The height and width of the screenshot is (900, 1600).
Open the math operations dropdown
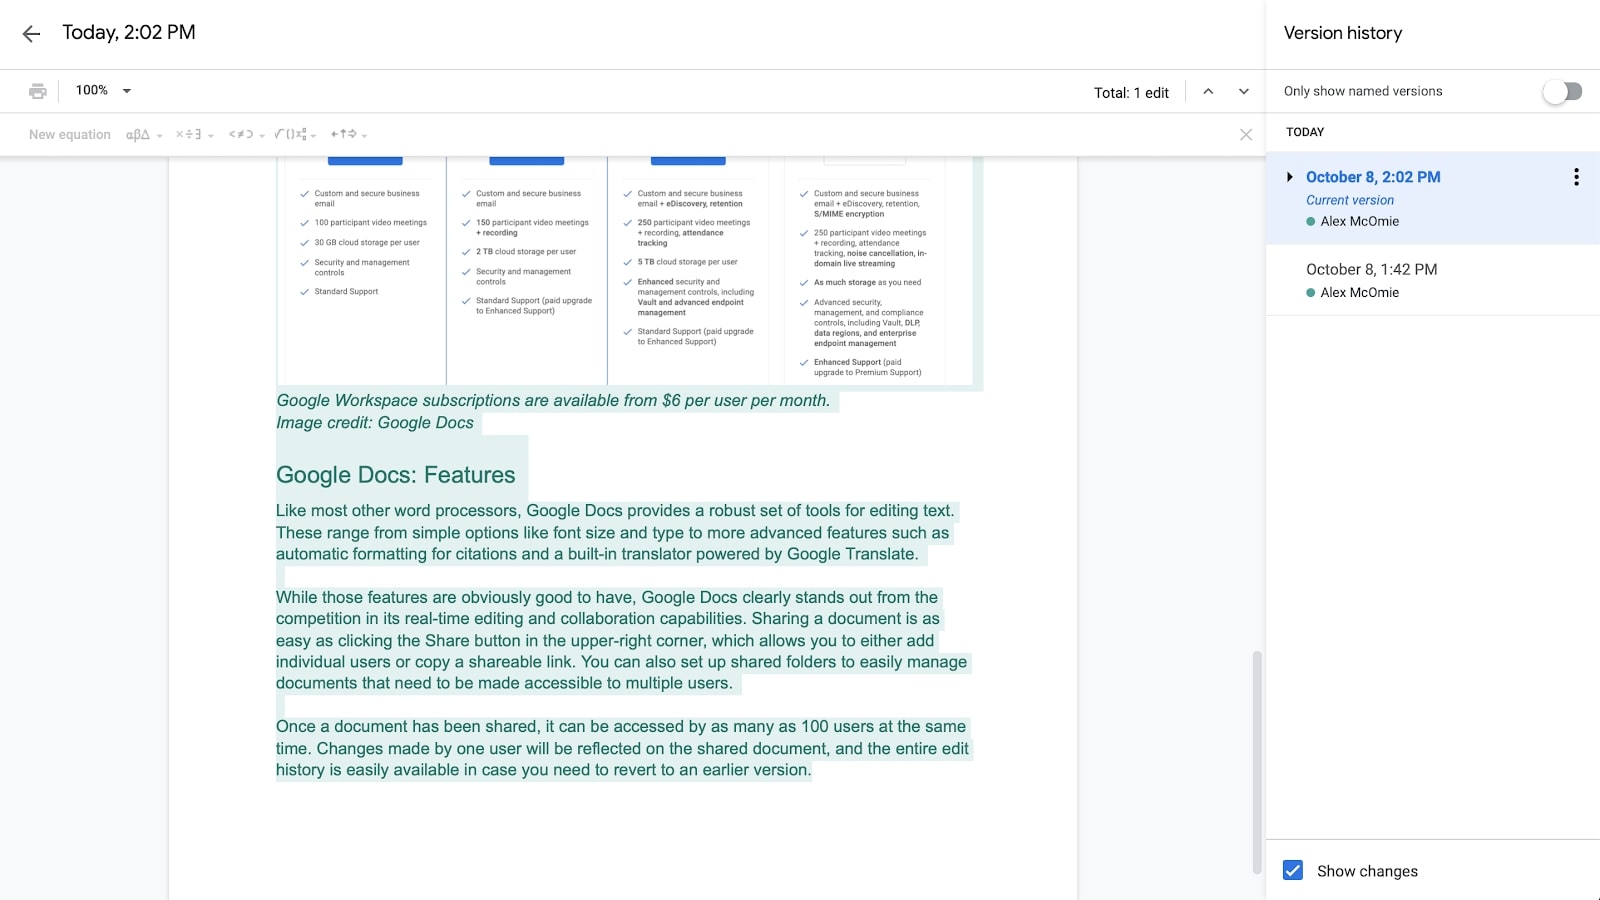point(295,134)
